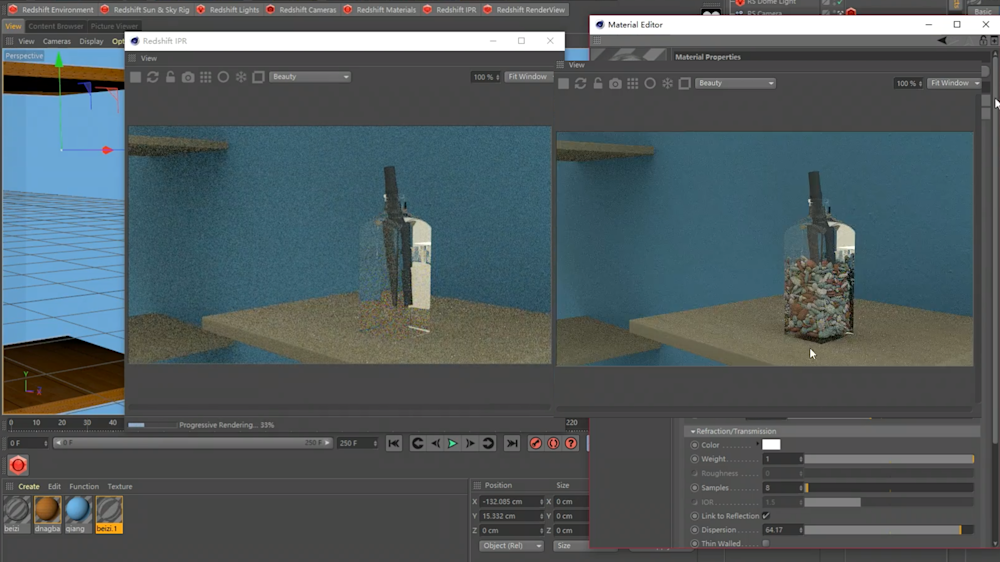This screenshot has width=1000, height=562.
Task: Click the snowflake freeze icon in right view
Action: [667, 84]
